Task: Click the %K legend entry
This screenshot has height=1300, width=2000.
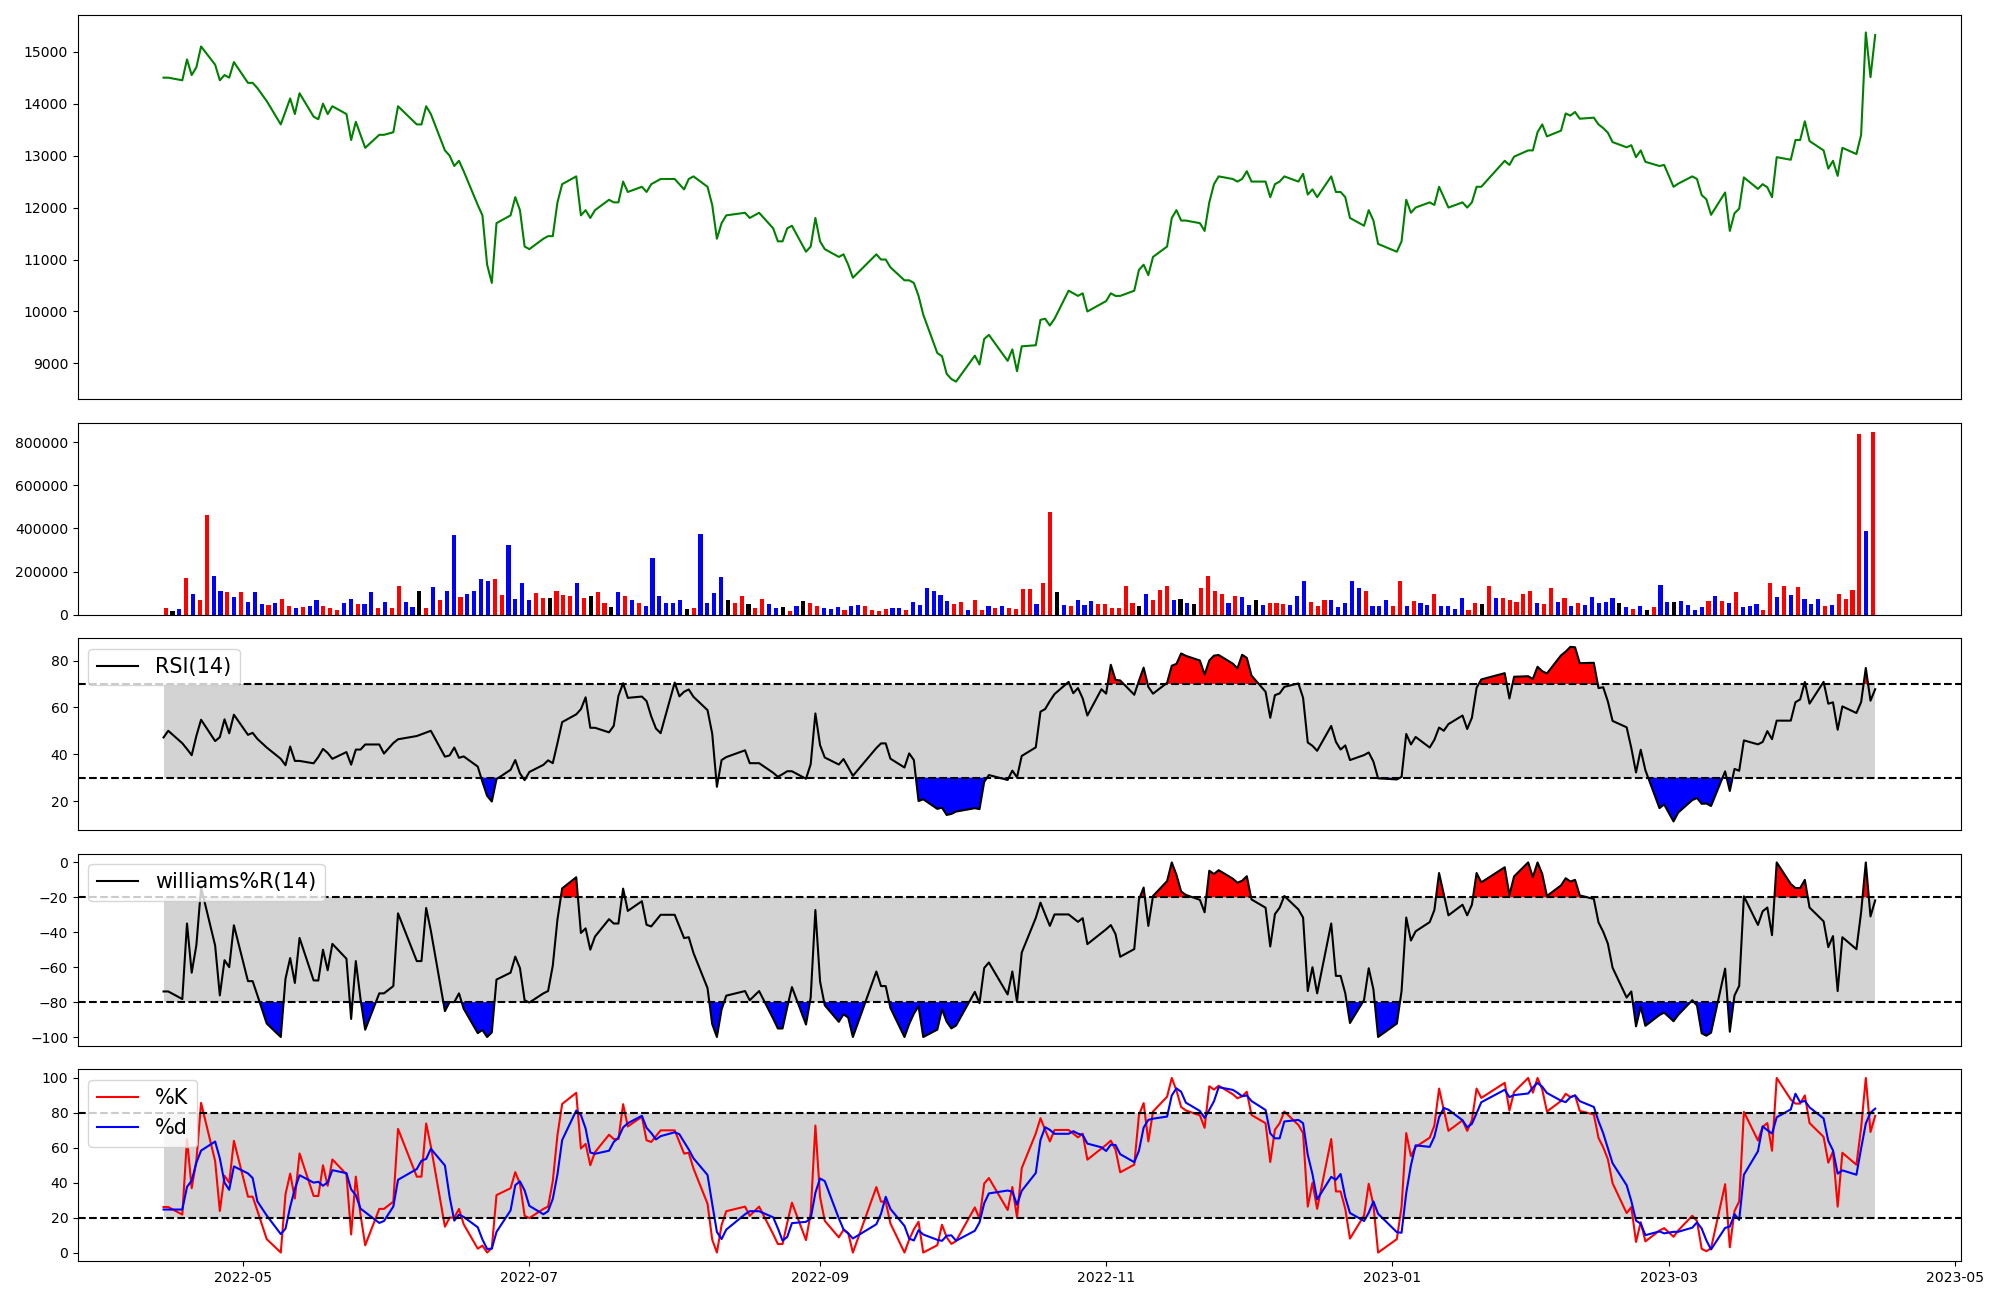Action: click(171, 1097)
